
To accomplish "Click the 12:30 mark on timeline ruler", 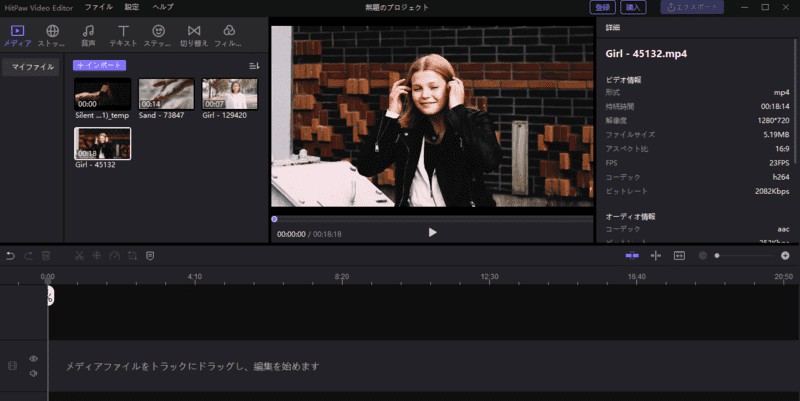I will pos(489,277).
